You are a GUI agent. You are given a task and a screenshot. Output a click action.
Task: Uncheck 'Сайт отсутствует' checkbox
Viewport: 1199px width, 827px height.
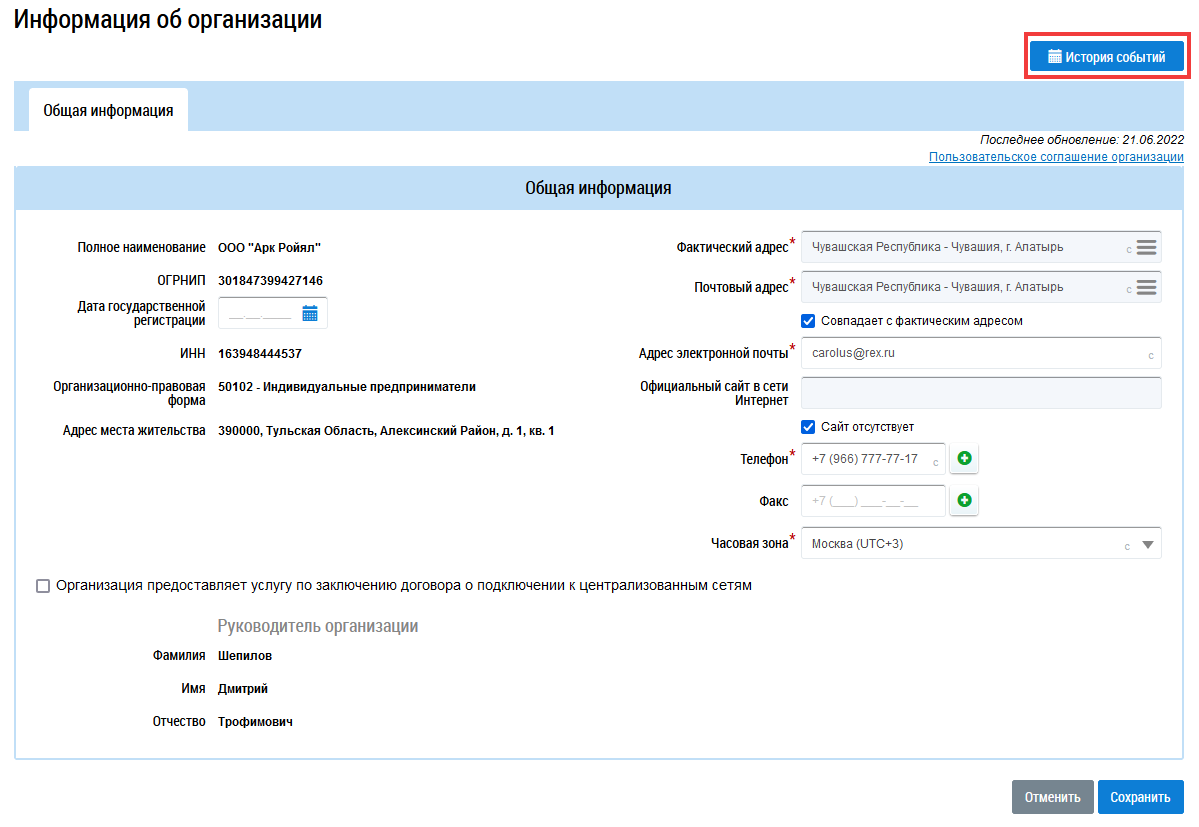click(809, 427)
